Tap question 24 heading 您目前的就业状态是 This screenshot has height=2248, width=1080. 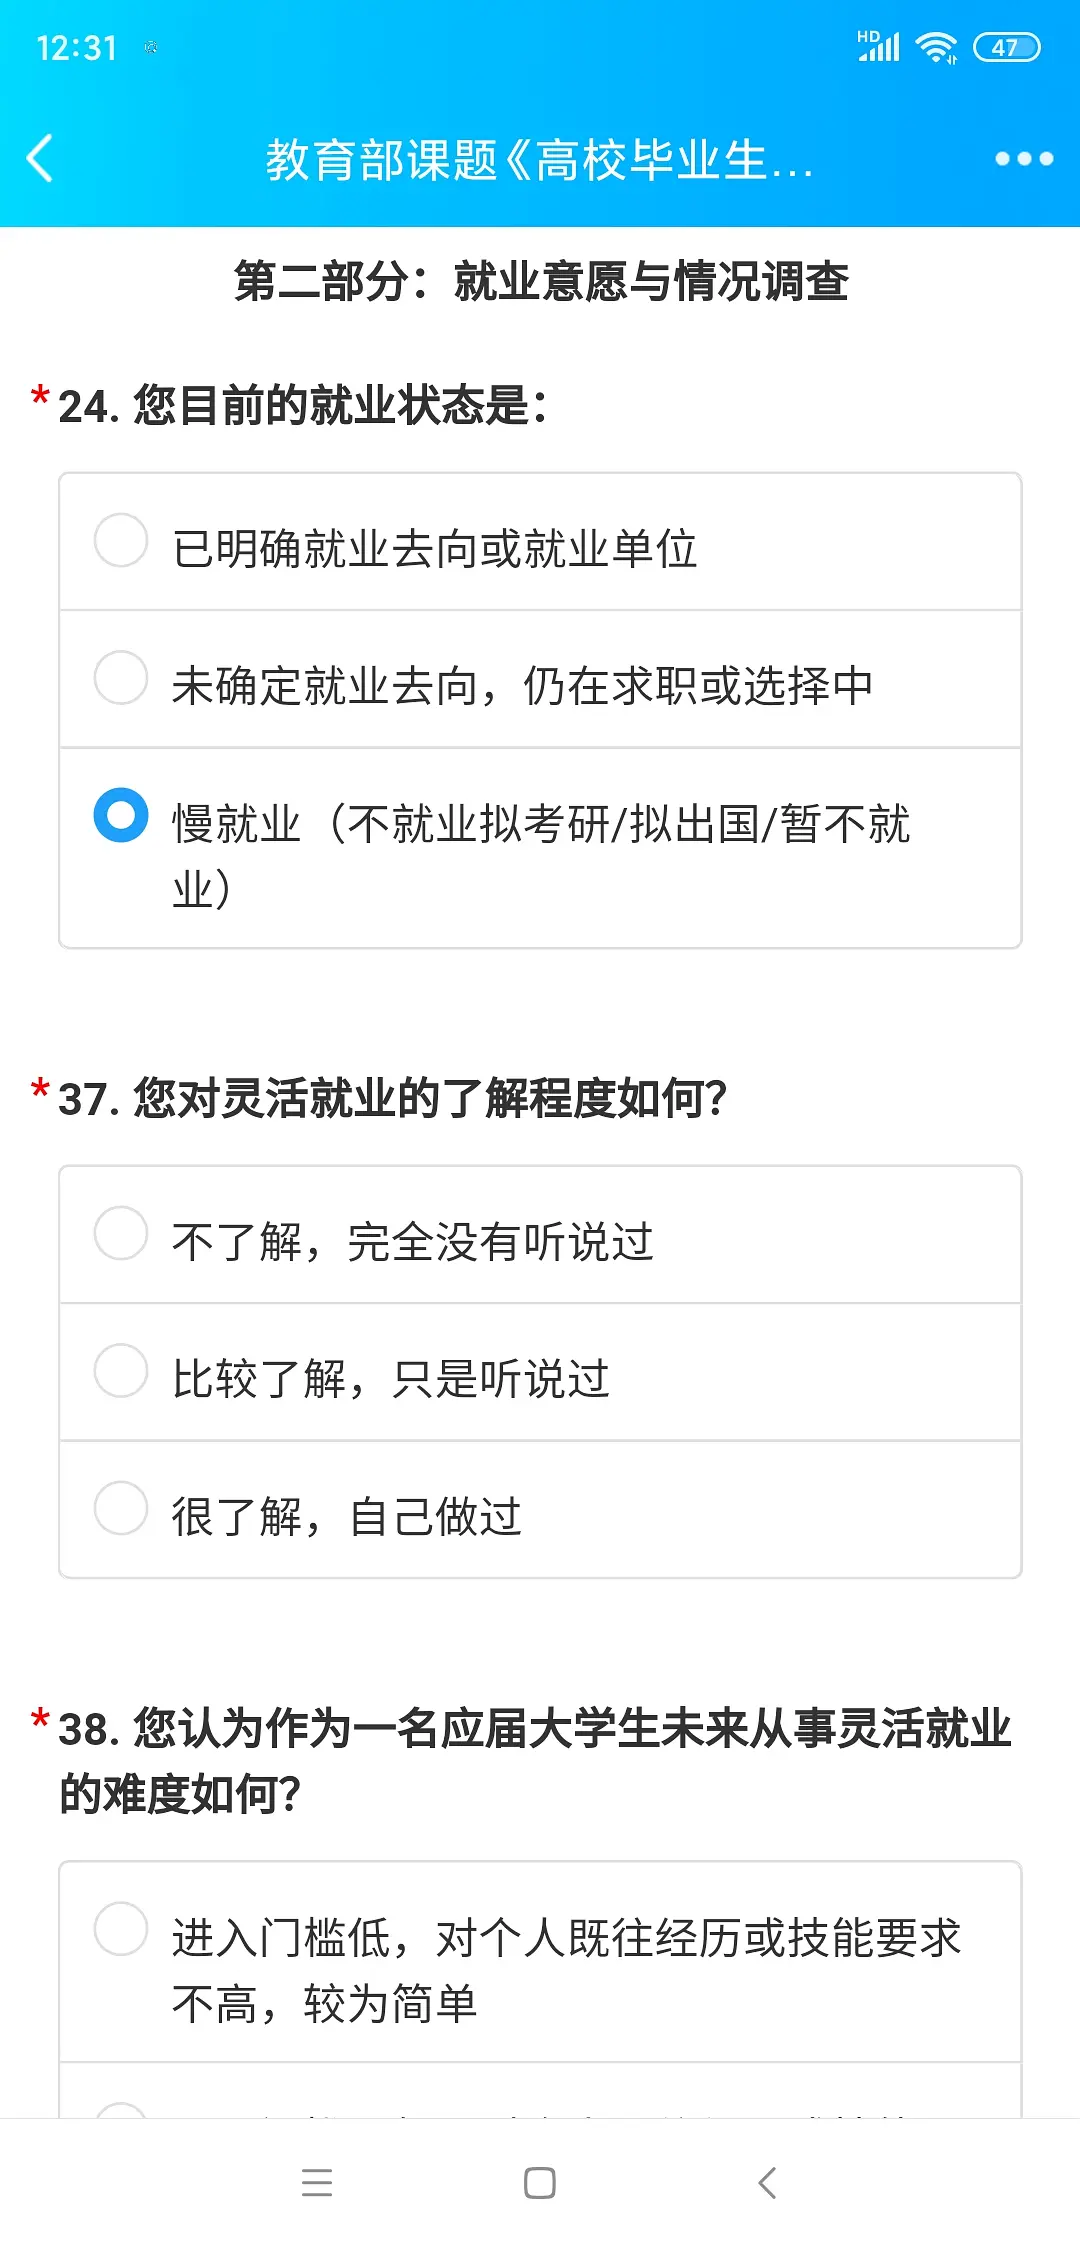coord(302,406)
